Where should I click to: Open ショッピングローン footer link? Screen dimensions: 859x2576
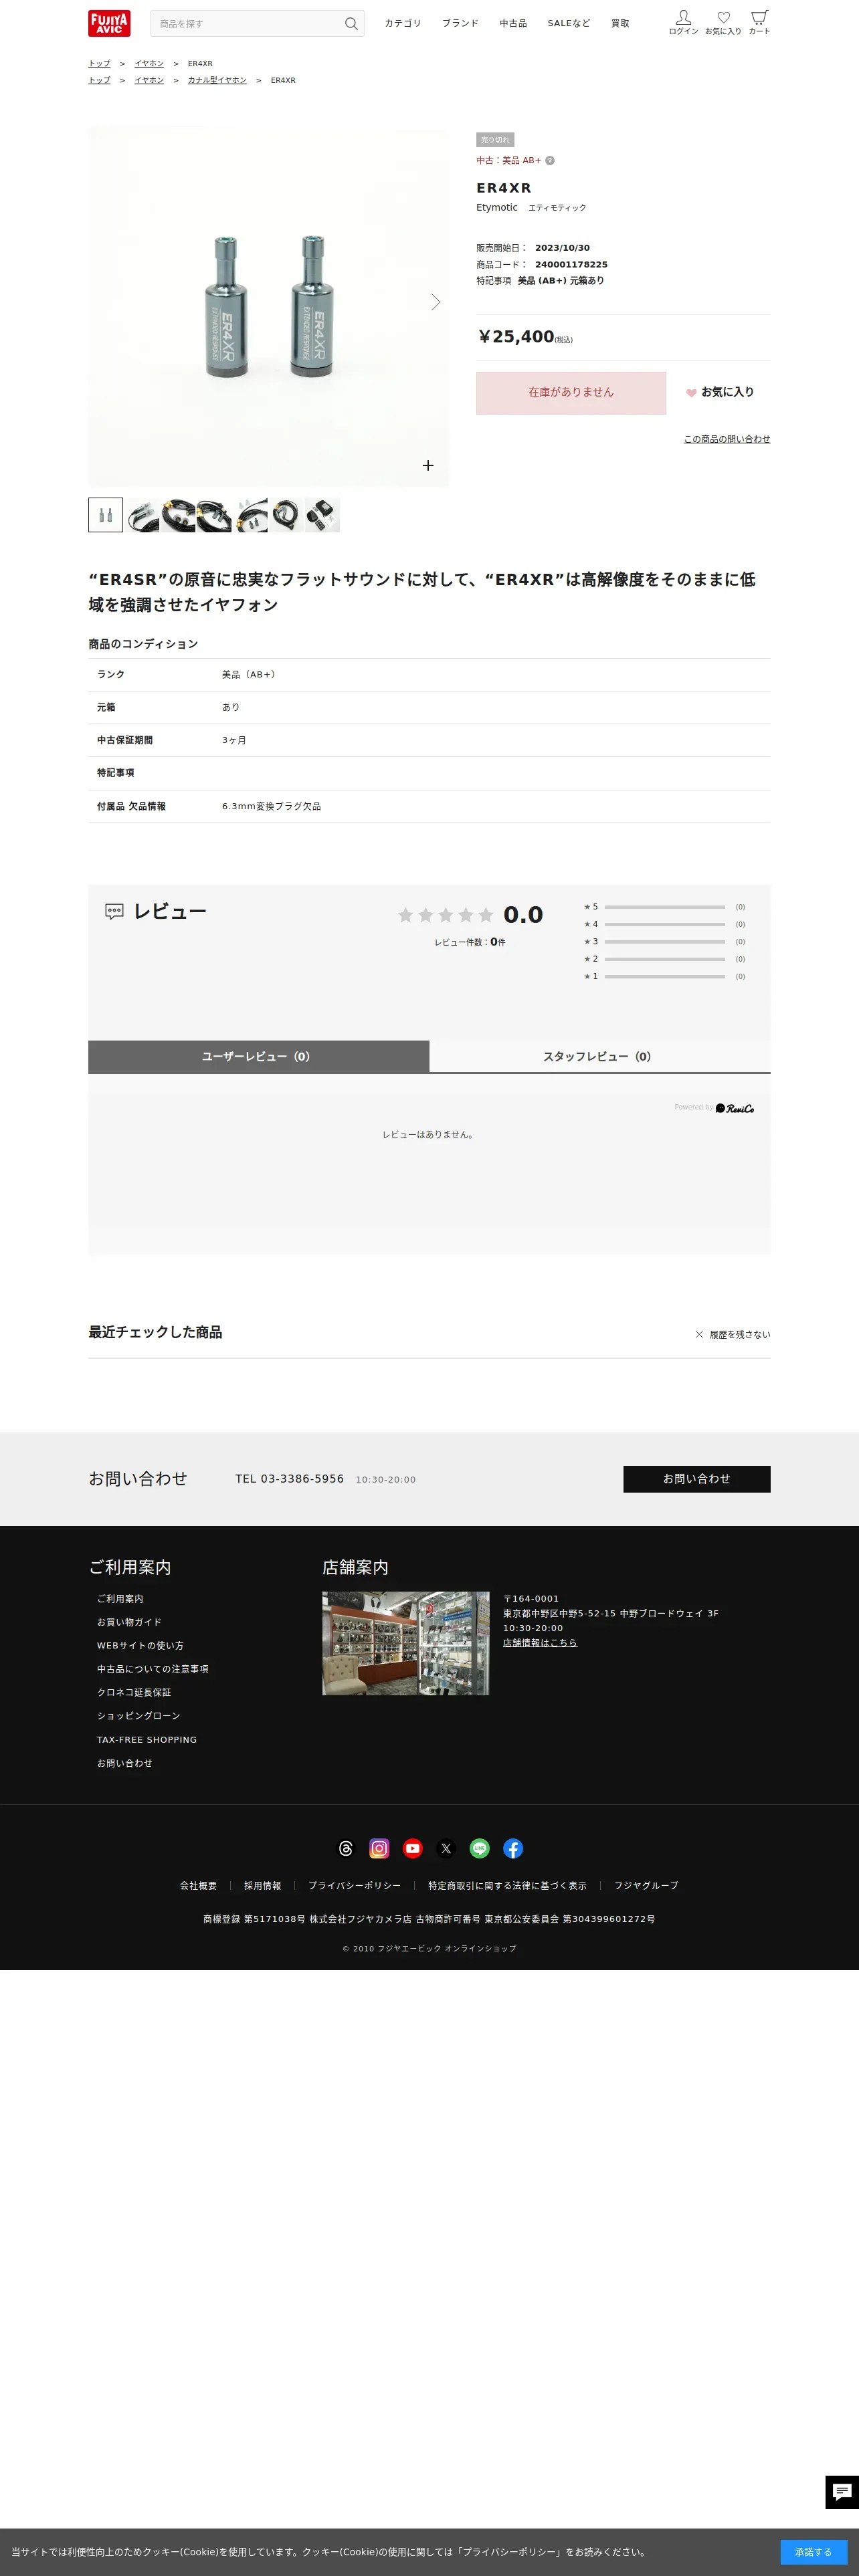point(139,1716)
